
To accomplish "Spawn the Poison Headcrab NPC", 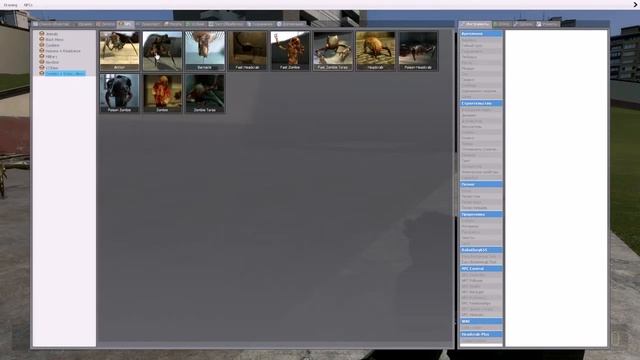I will [418, 51].
